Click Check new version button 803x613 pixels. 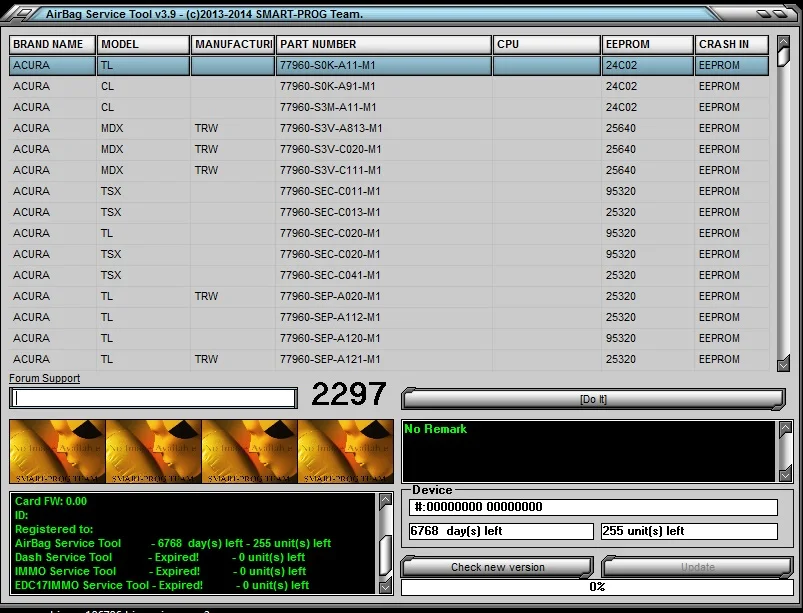pos(497,567)
